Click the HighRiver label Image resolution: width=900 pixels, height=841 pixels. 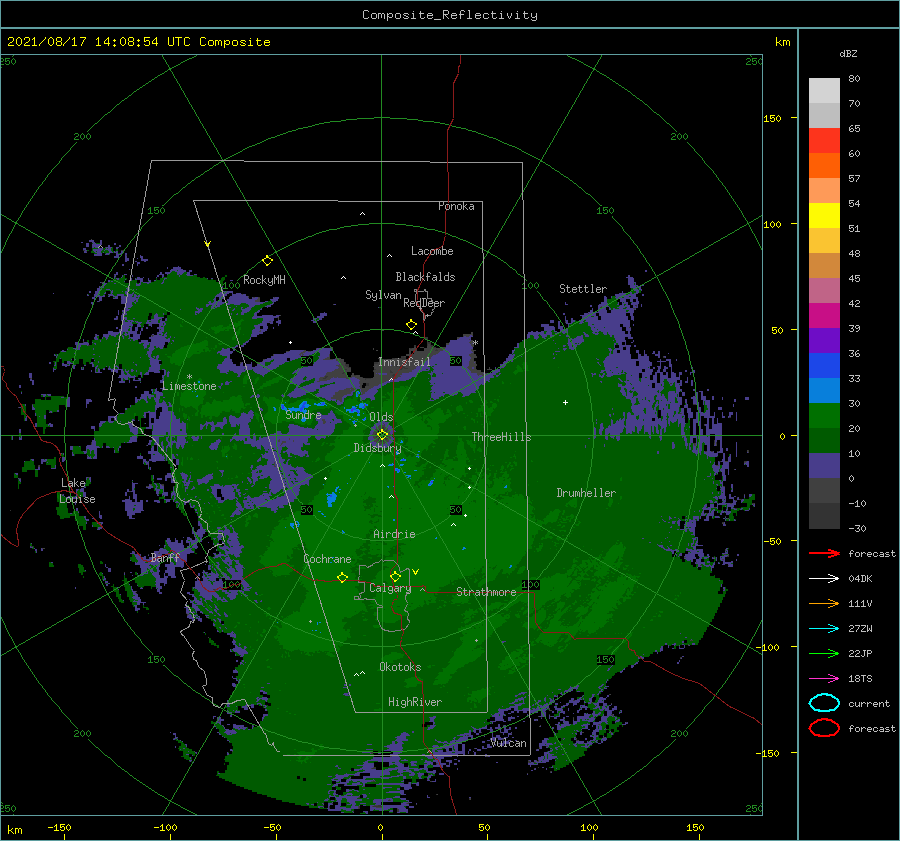click(x=415, y=702)
